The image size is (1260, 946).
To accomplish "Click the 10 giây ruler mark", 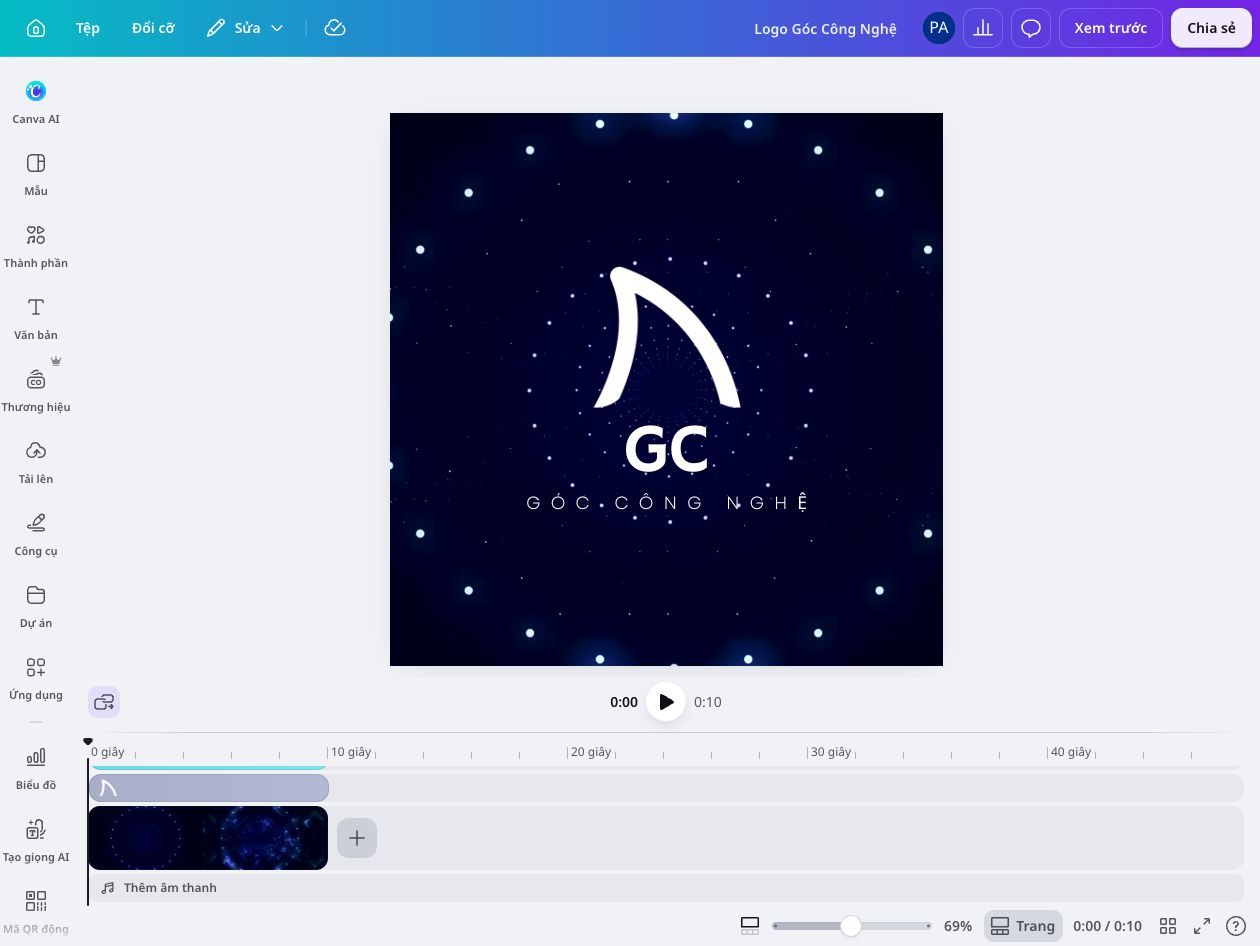I will 350,752.
